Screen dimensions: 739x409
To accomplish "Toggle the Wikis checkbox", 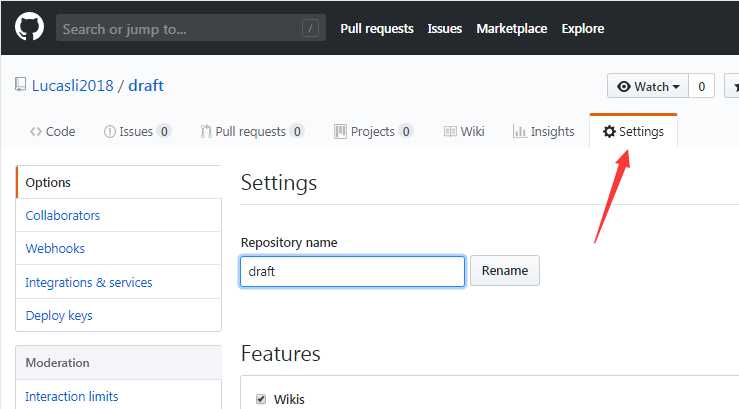I will (261, 399).
